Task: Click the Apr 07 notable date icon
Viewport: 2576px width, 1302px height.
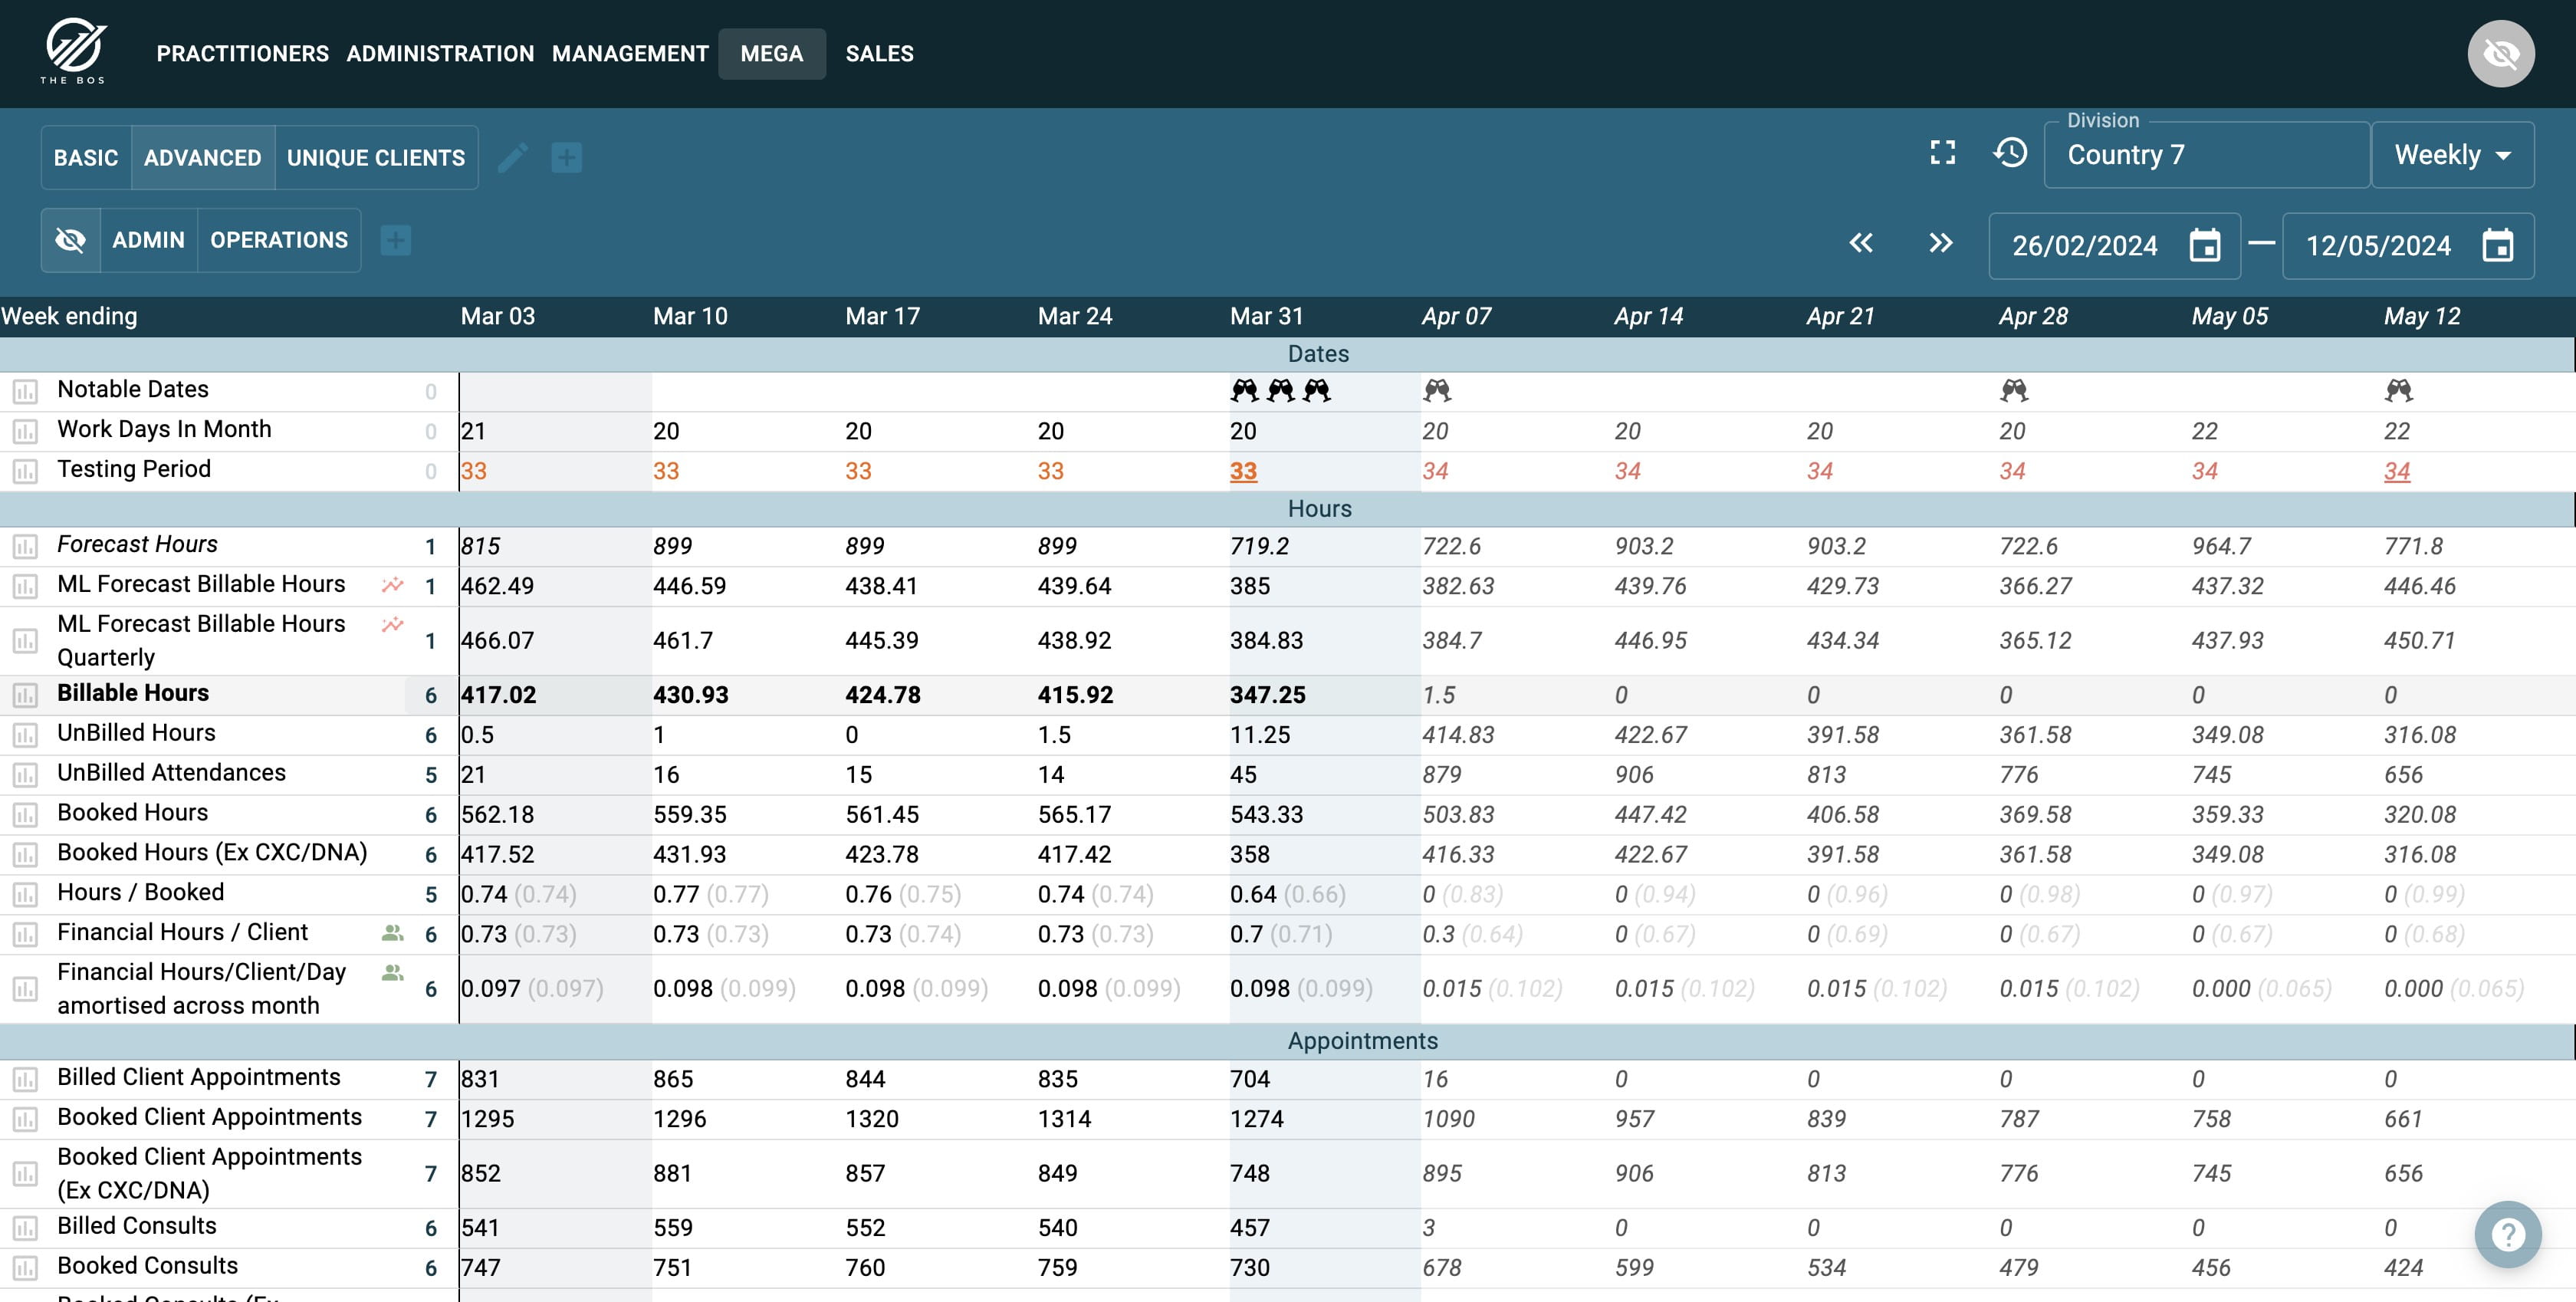Action: pyautogui.click(x=1437, y=390)
